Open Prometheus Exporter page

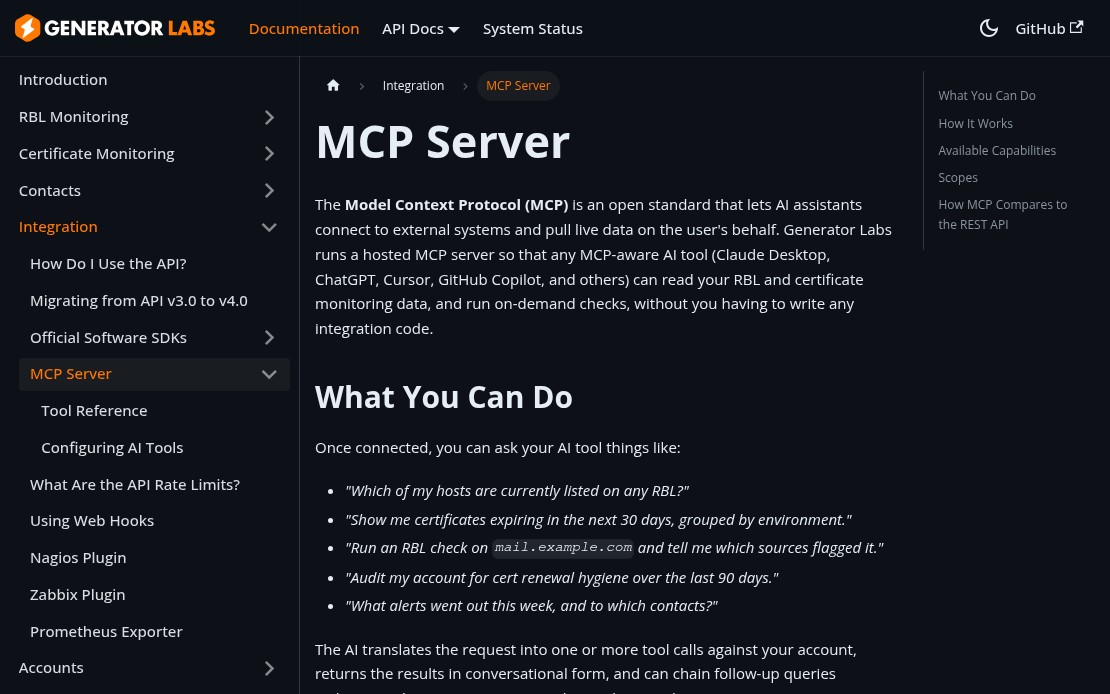tap(106, 632)
